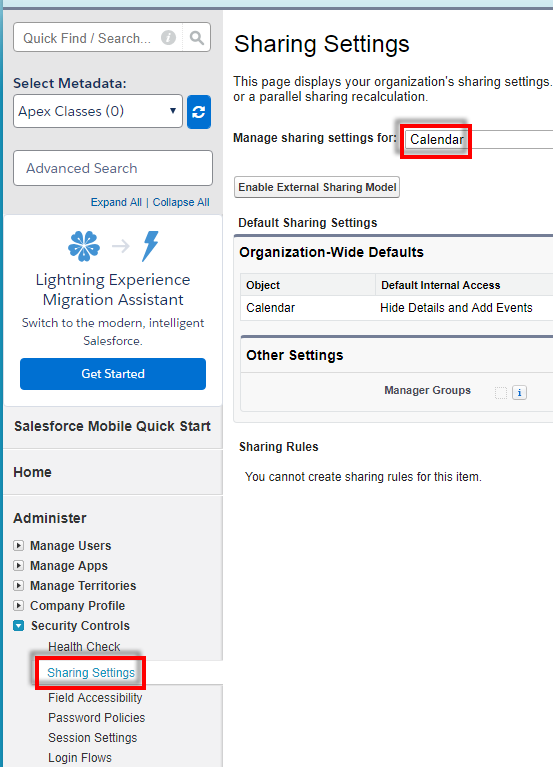Expand the Manage Territories section

(19, 586)
